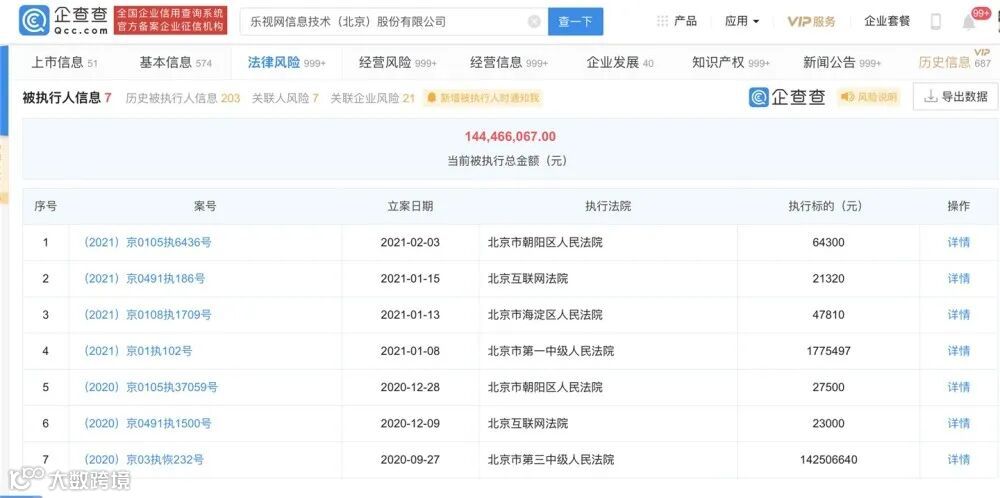
Task: Open the 新闻公告 tab
Action: point(842,62)
